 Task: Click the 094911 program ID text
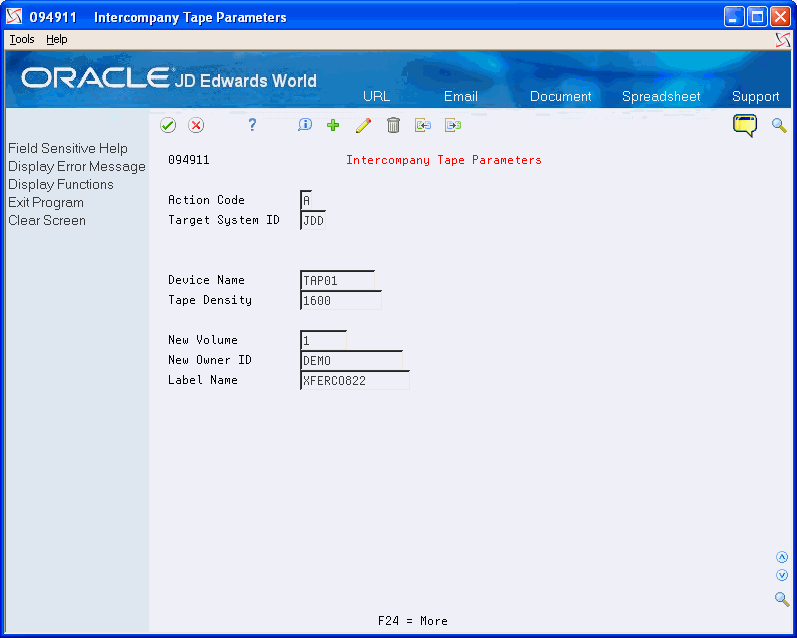click(x=189, y=160)
